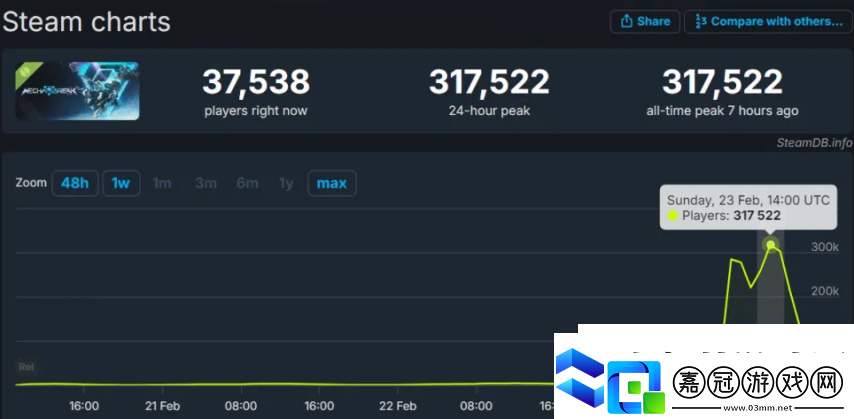
Task: Select the 1w zoom range
Action: (x=121, y=183)
